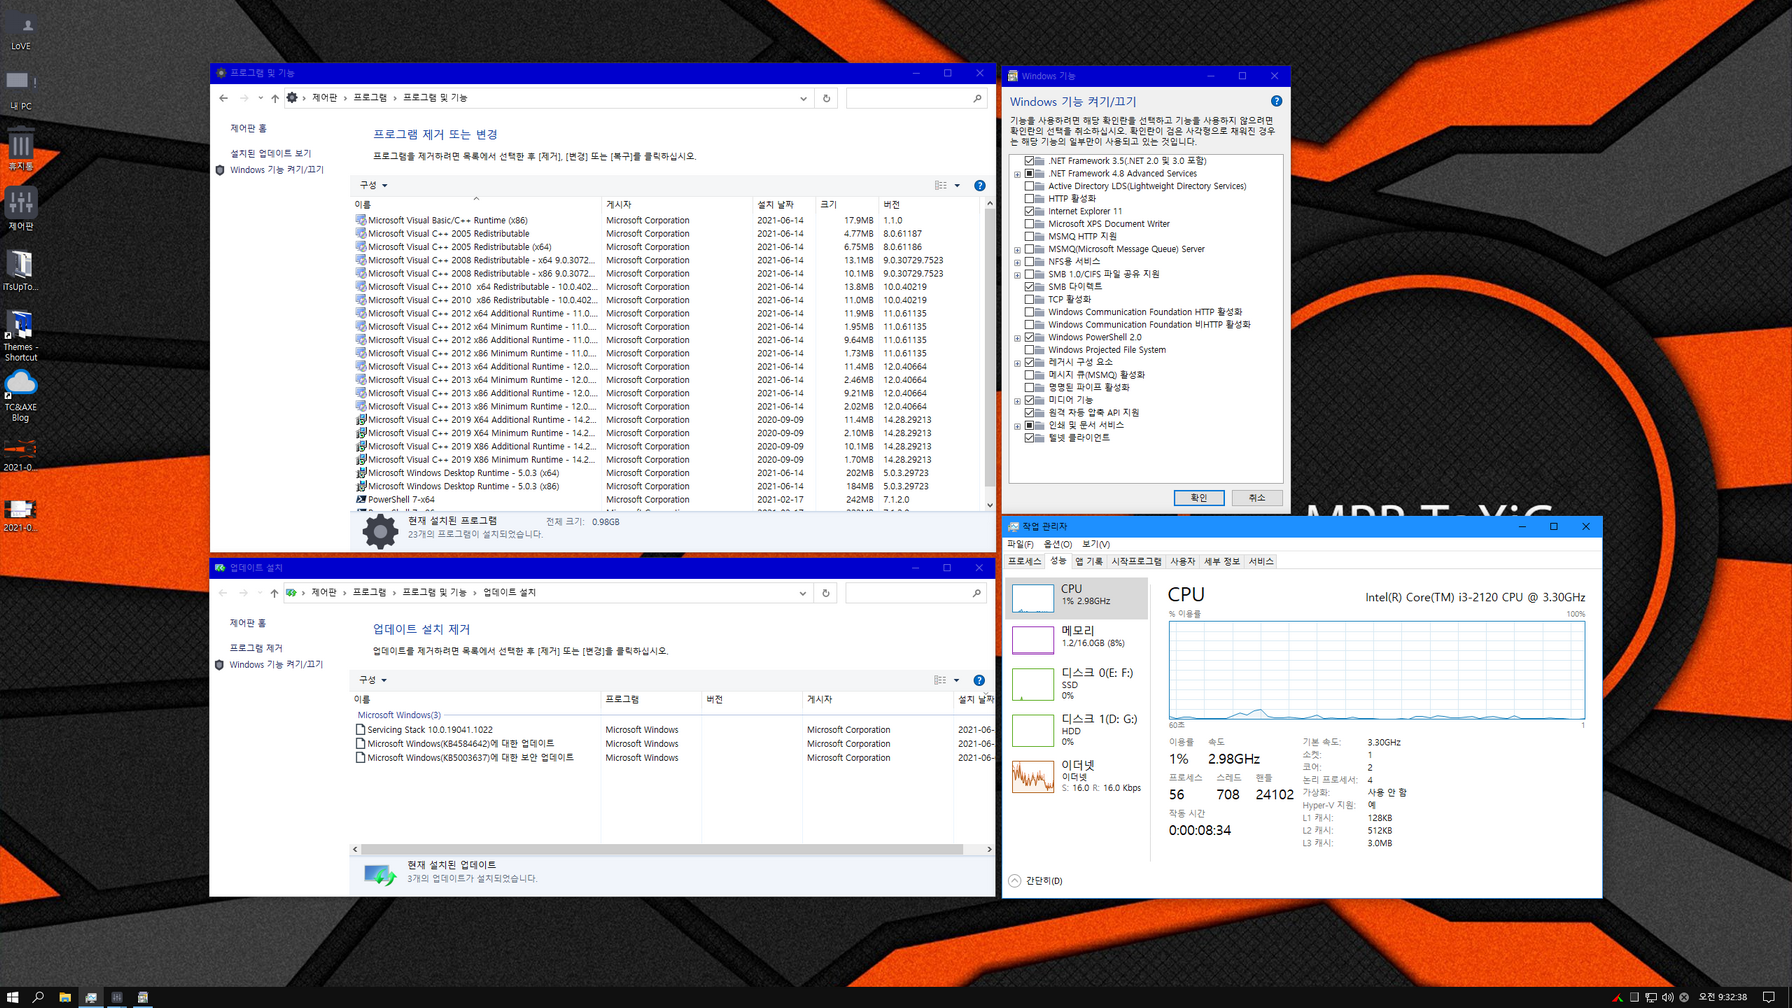
Task: Toggle SMB 다이렉트 checkbox
Action: 1030,287
